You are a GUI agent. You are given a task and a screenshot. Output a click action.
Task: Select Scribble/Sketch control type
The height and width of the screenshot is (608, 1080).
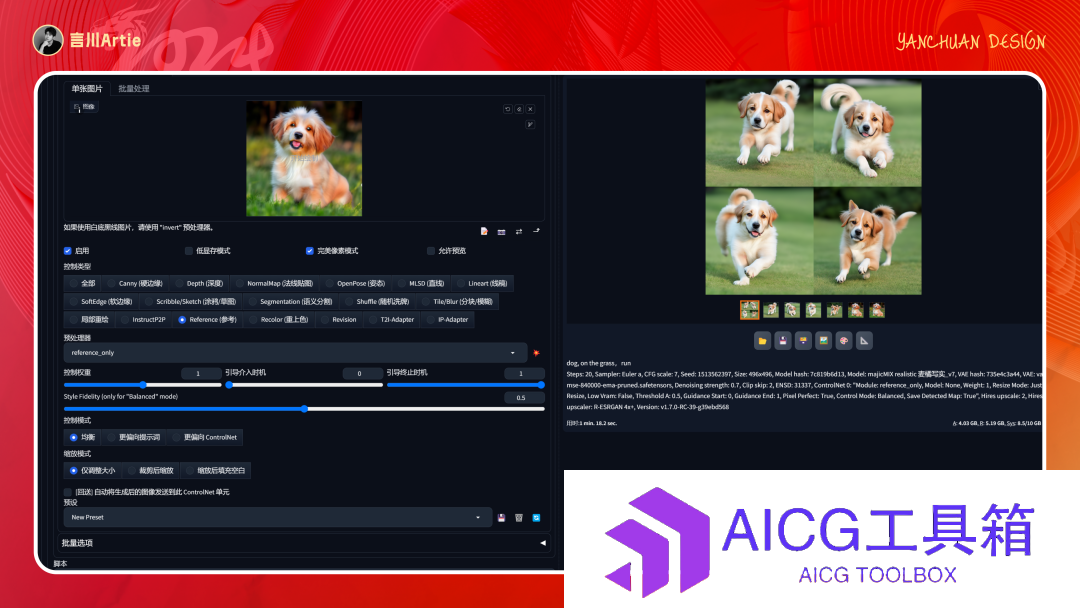pyautogui.click(x=190, y=302)
